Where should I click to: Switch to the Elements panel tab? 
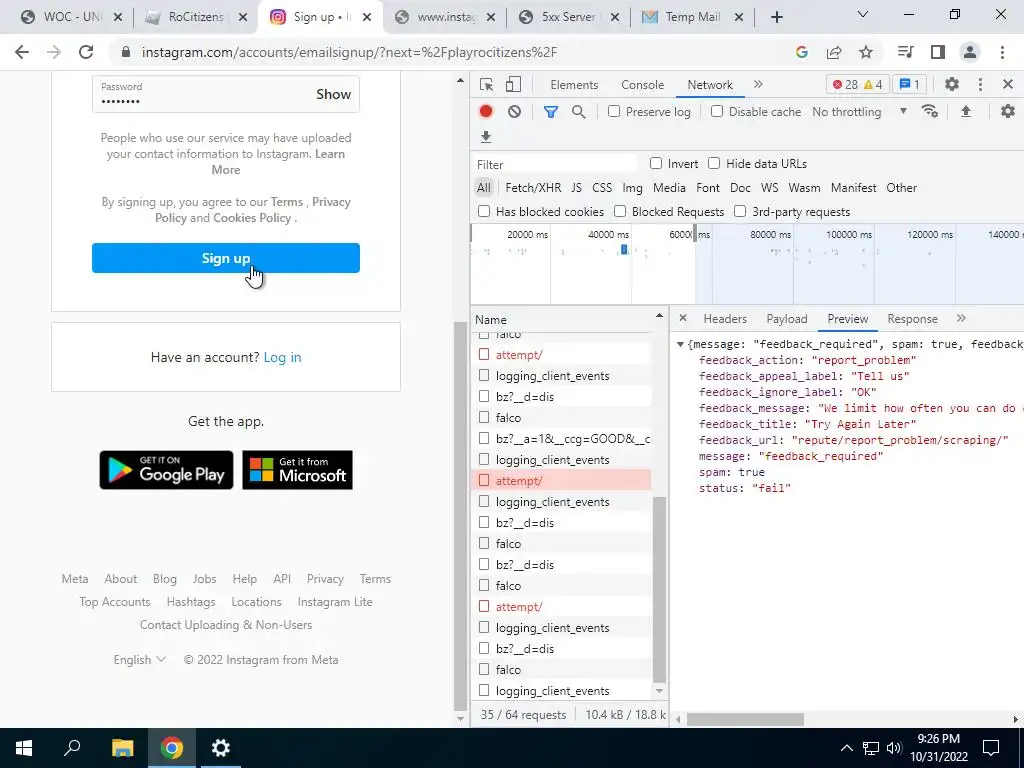[574, 85]
